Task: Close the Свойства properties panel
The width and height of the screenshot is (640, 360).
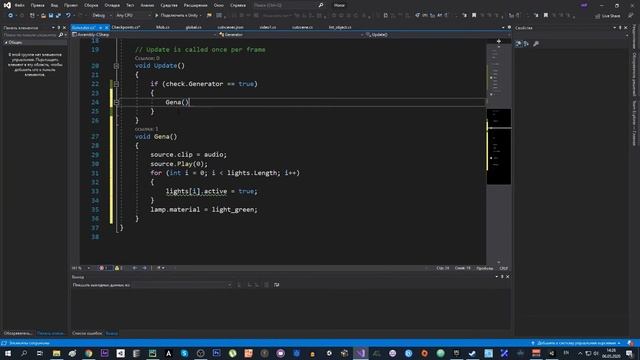Action: coord(626,28)
